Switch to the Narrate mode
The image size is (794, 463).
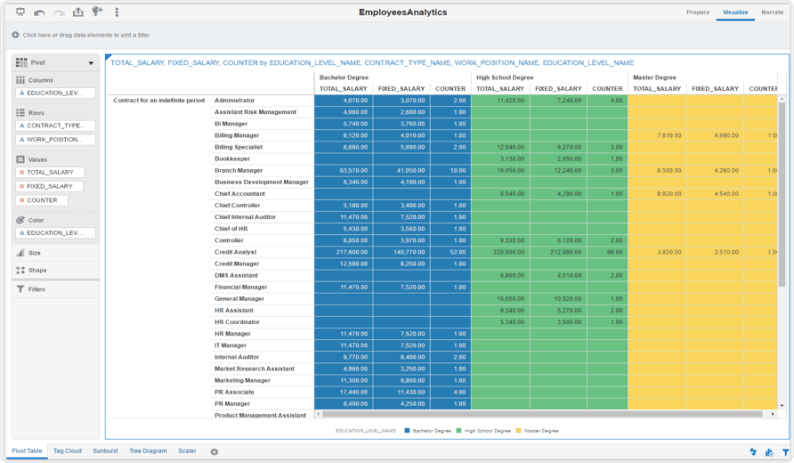point(772,12)
